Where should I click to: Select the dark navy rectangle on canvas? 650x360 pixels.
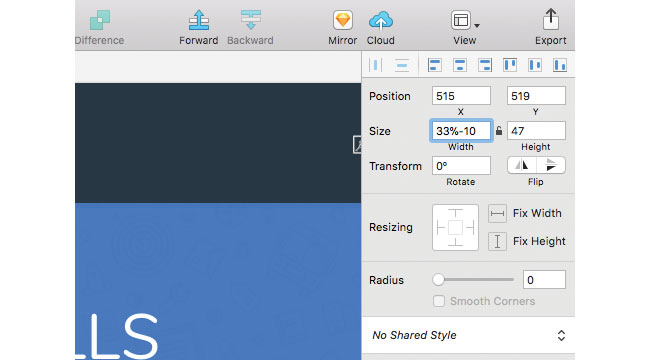pyautogui.click(x=218, y=143)
